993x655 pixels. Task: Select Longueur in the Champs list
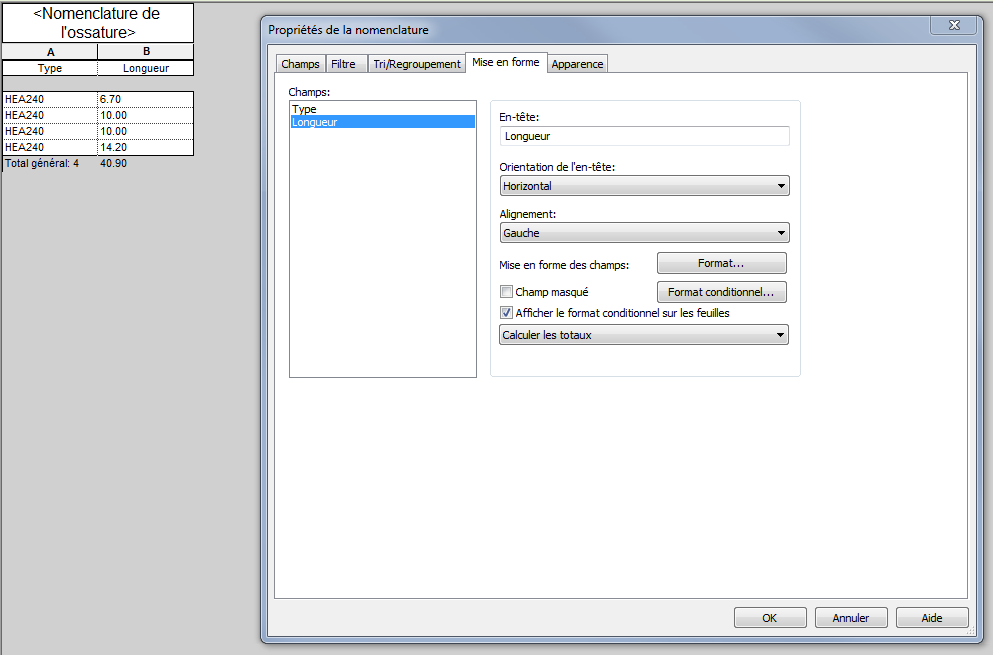point(314,122)
